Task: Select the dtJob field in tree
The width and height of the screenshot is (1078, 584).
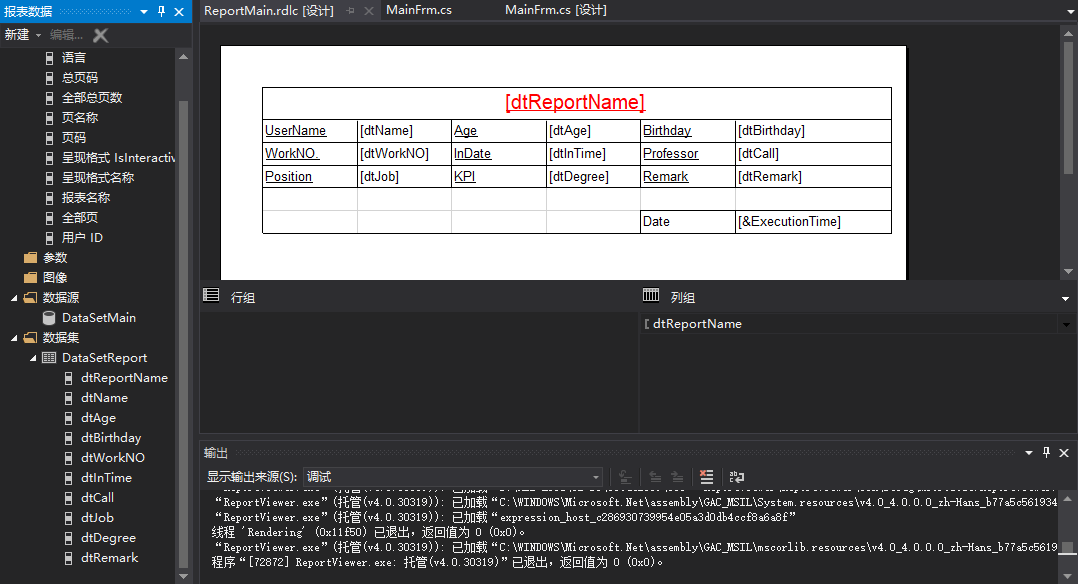Action: point(97,517)
